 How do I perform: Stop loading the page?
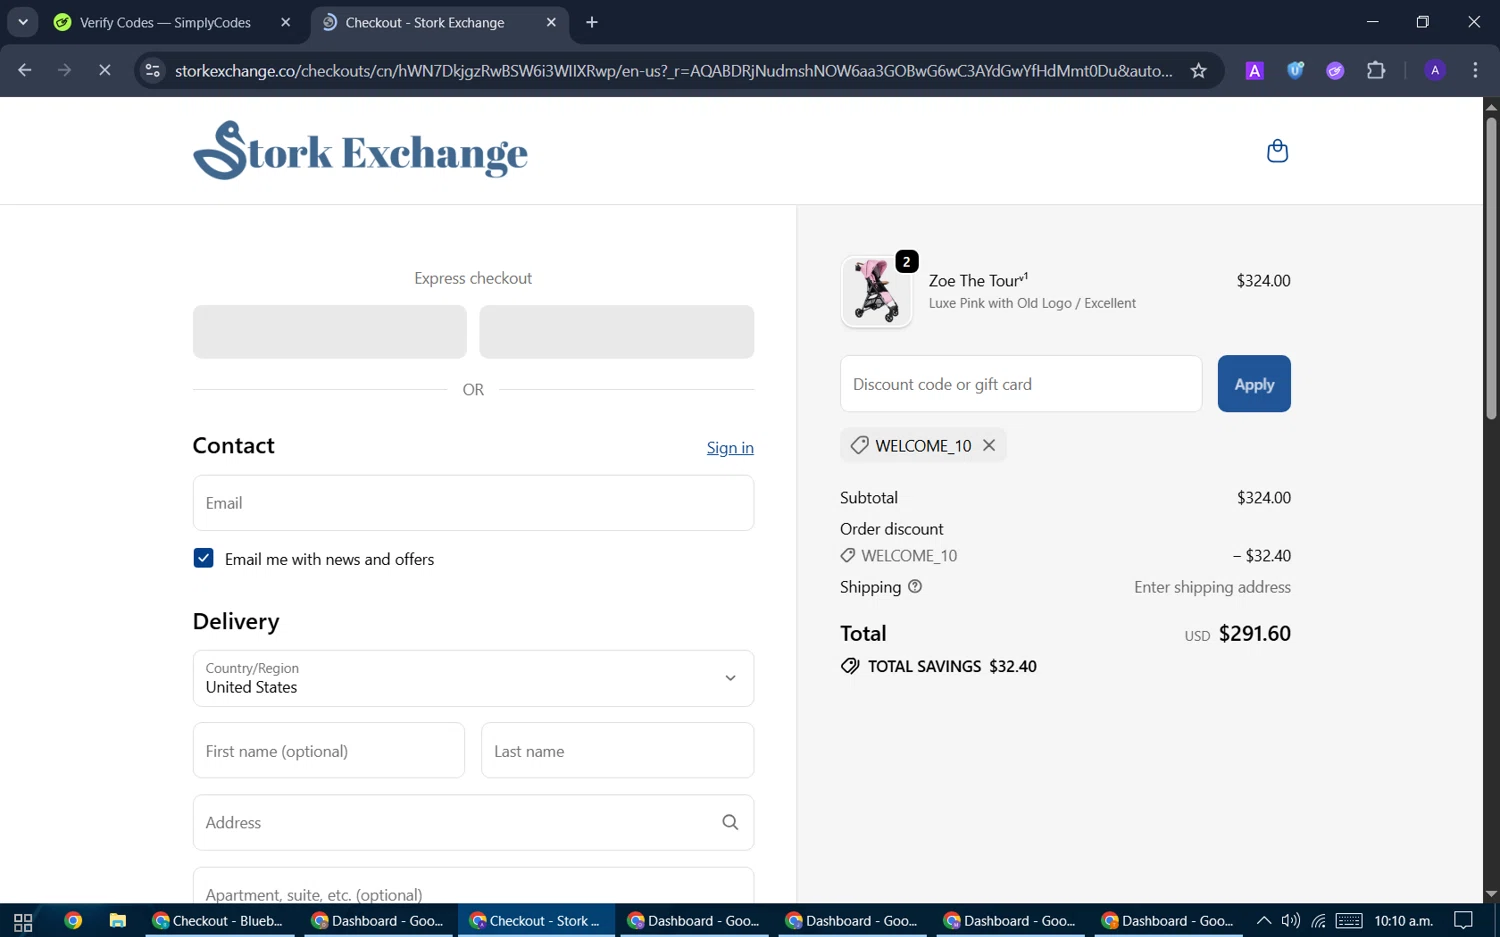point(104,70)
